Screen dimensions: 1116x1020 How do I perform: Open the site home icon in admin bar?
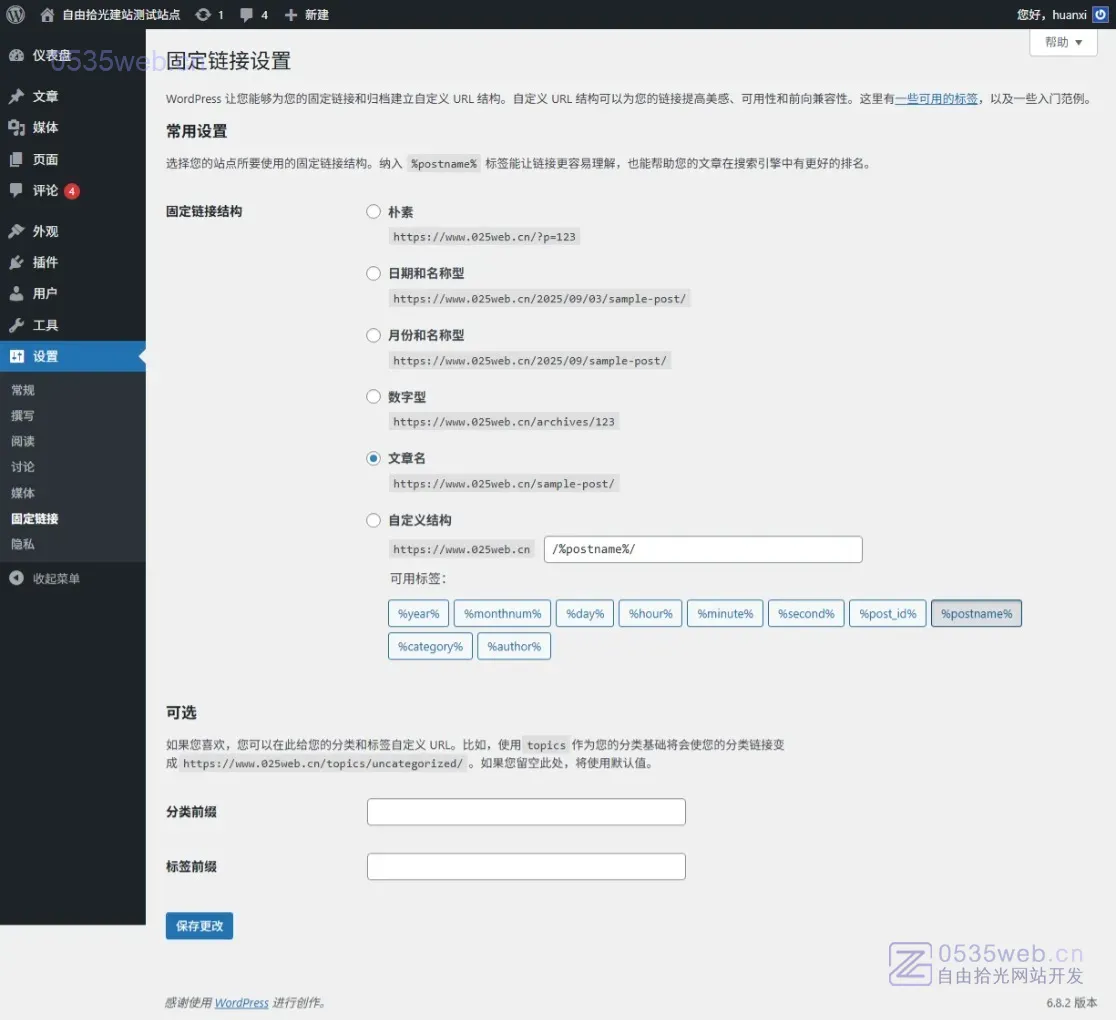(47, 15)
